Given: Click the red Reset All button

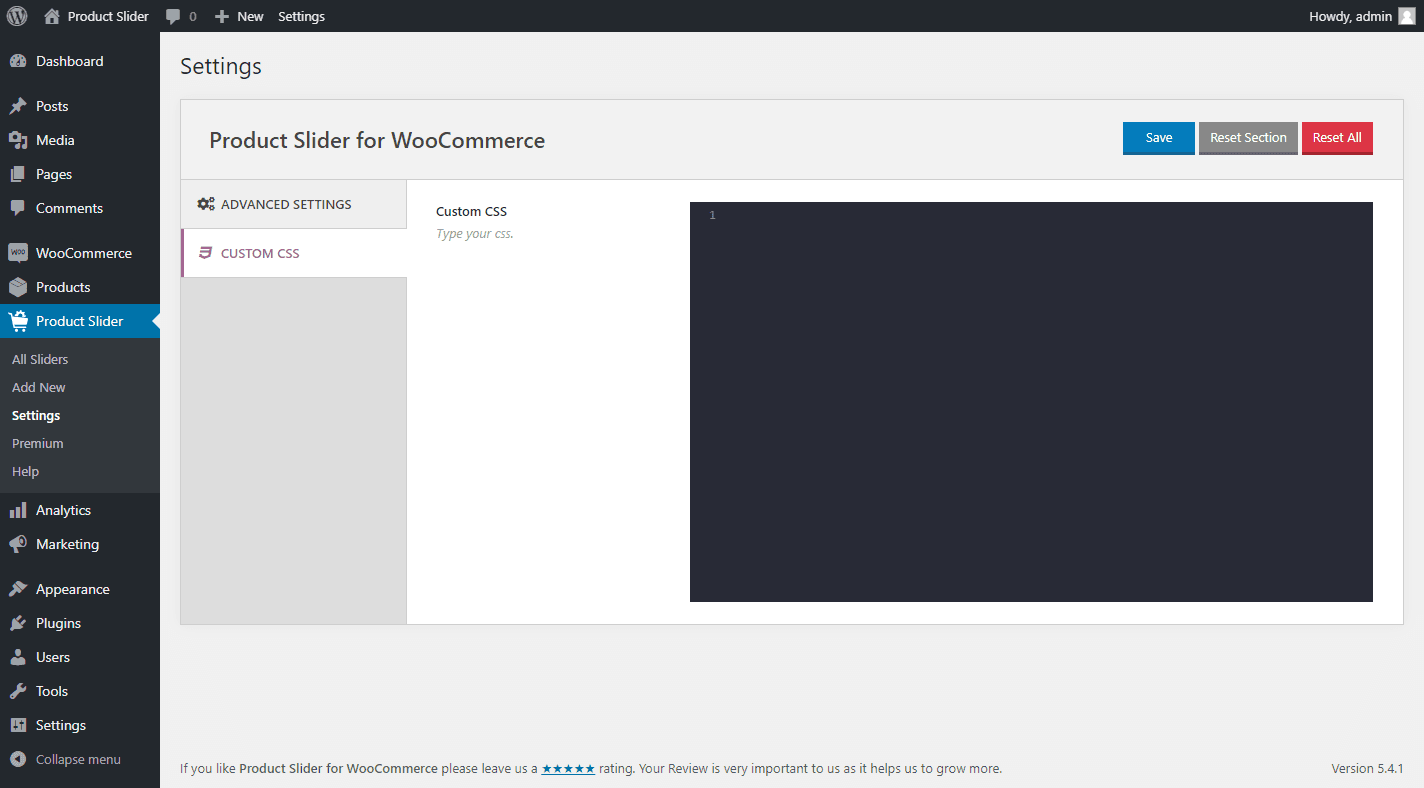Looking at the screenshot, I should point(1337,138).
